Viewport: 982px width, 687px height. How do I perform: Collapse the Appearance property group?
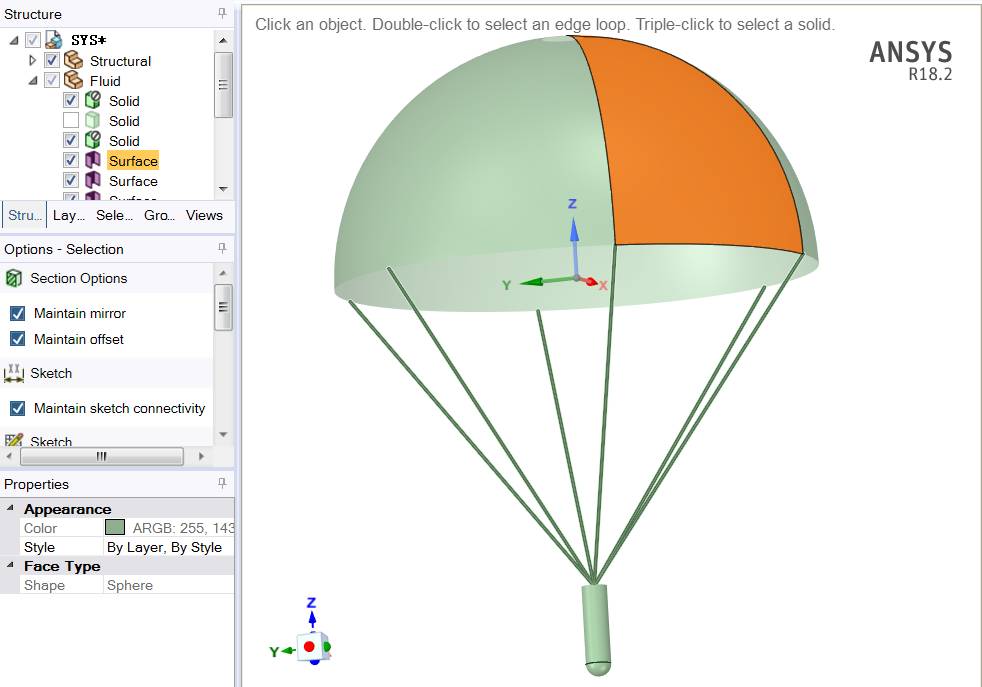[x=10, y=508]
